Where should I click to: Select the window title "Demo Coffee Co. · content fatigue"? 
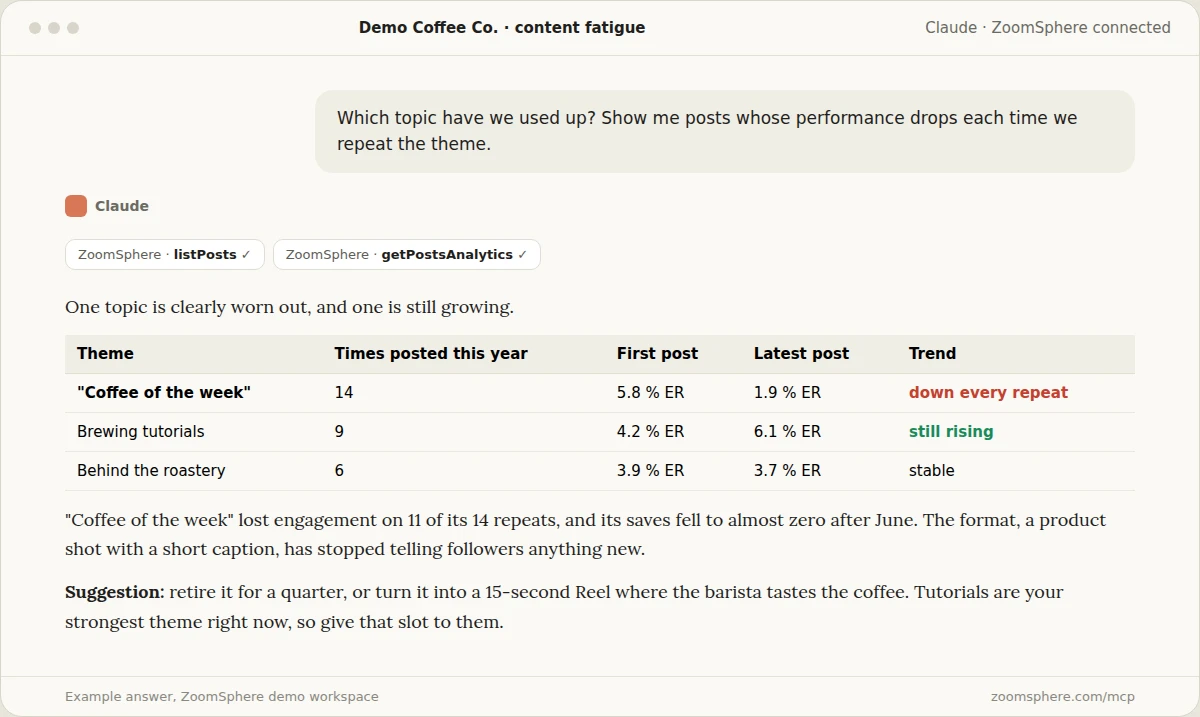coord(502,28)
